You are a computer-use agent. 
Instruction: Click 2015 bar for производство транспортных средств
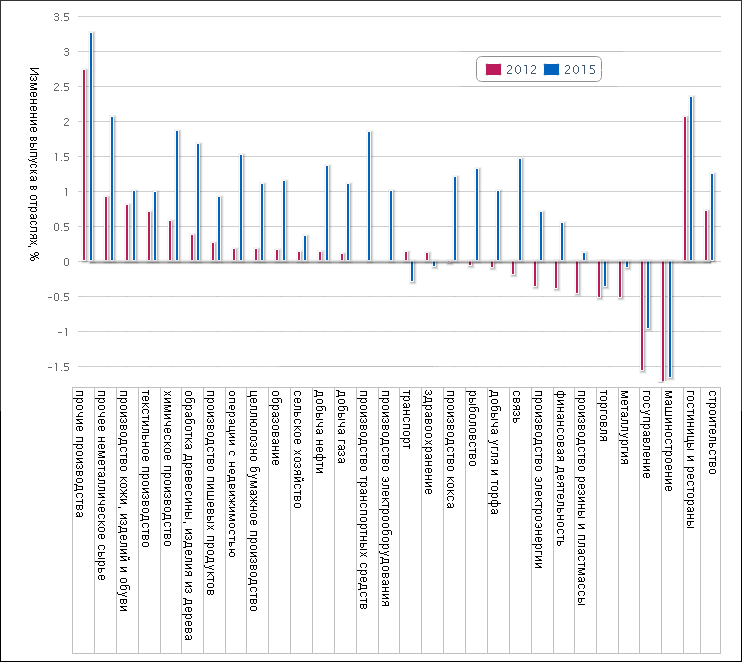tap(369, 196)
